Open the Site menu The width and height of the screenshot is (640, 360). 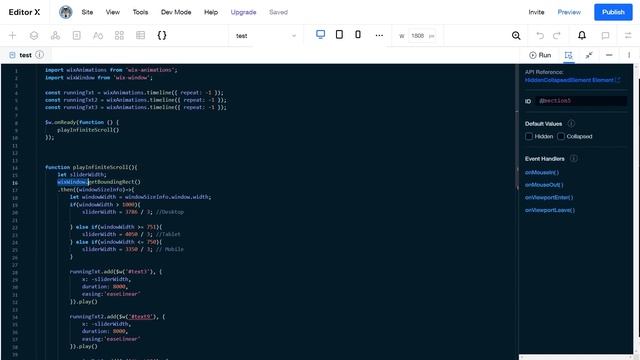(87, 12)
